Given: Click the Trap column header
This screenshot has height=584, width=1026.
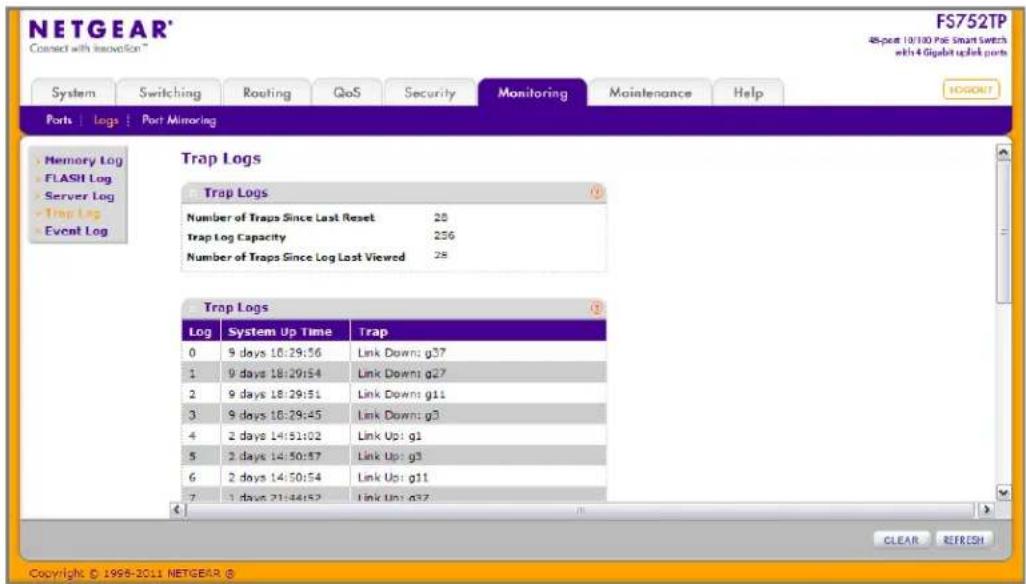Looking at the screenshot, I should (478, 332).
